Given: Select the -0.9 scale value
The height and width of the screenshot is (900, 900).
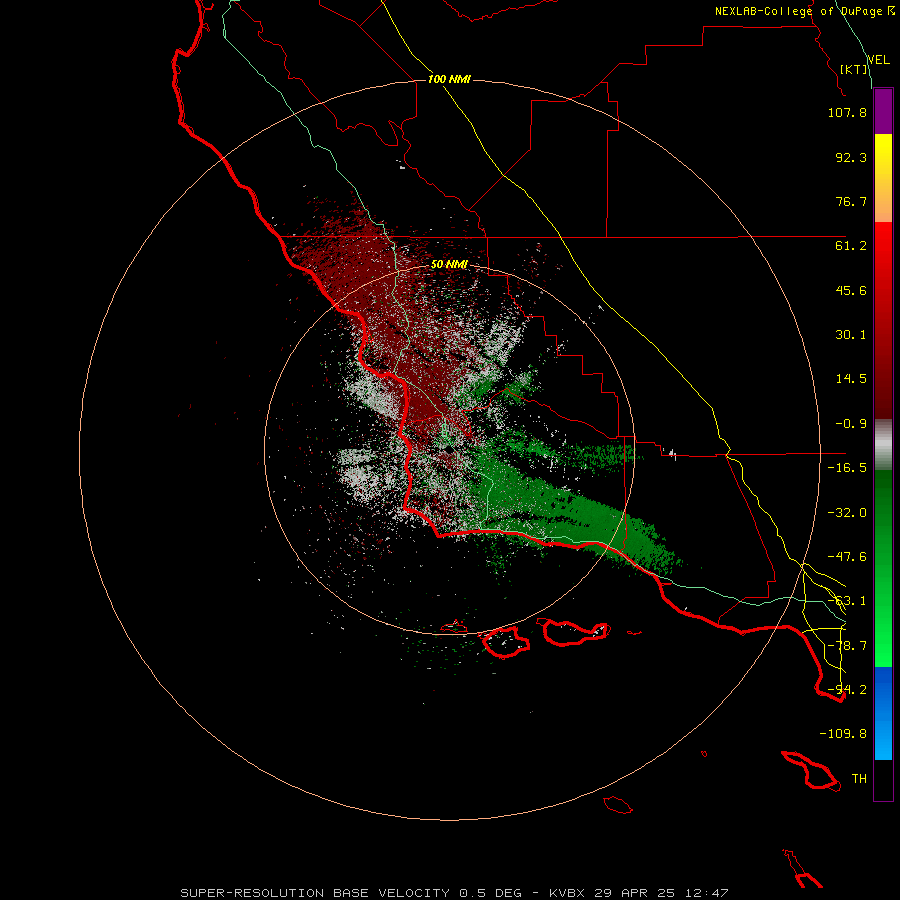Looking at the screenshot, I should coord(851,424).
